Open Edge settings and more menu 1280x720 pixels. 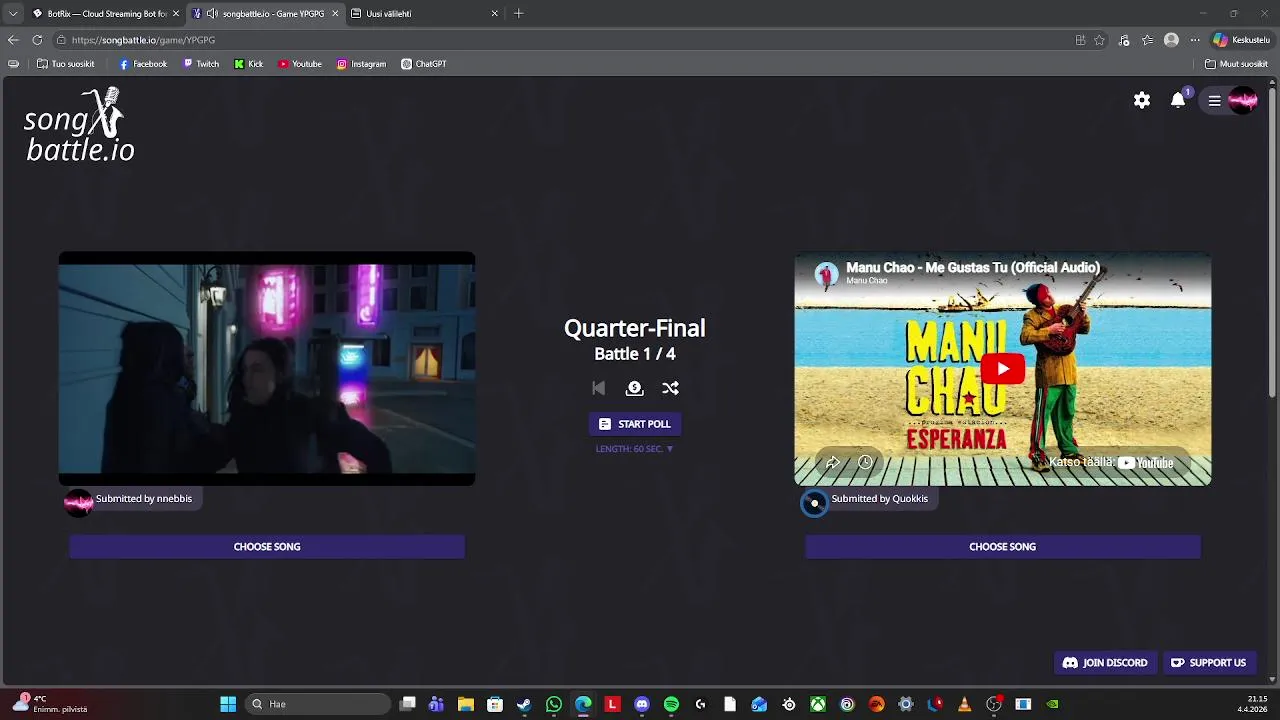(x=1195, y=40)
